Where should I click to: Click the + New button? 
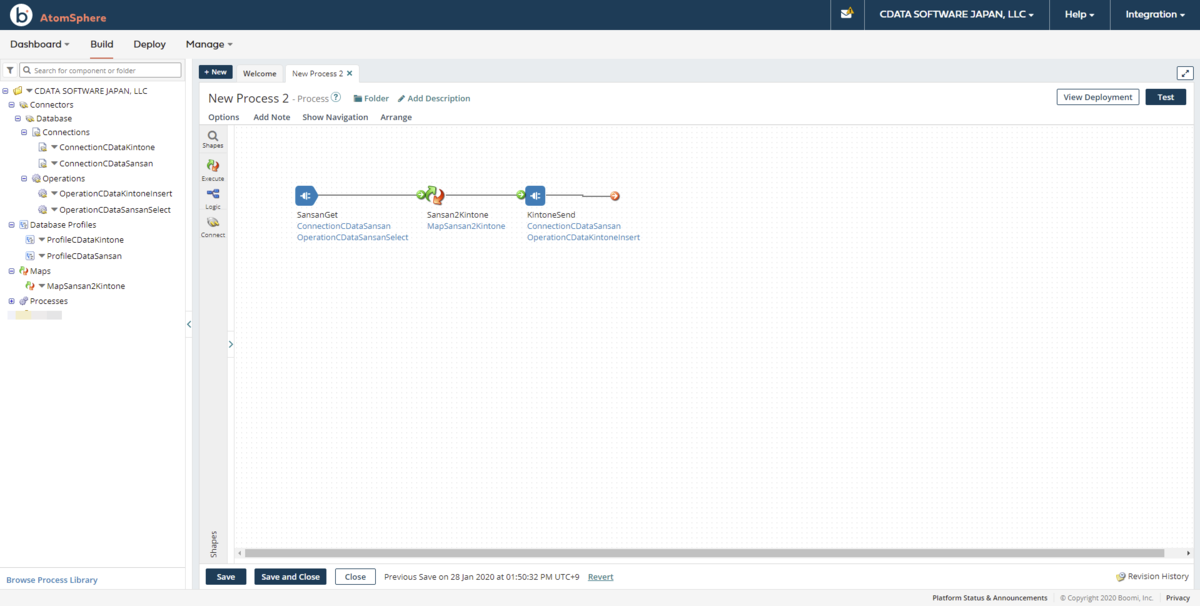click(215, 72)
